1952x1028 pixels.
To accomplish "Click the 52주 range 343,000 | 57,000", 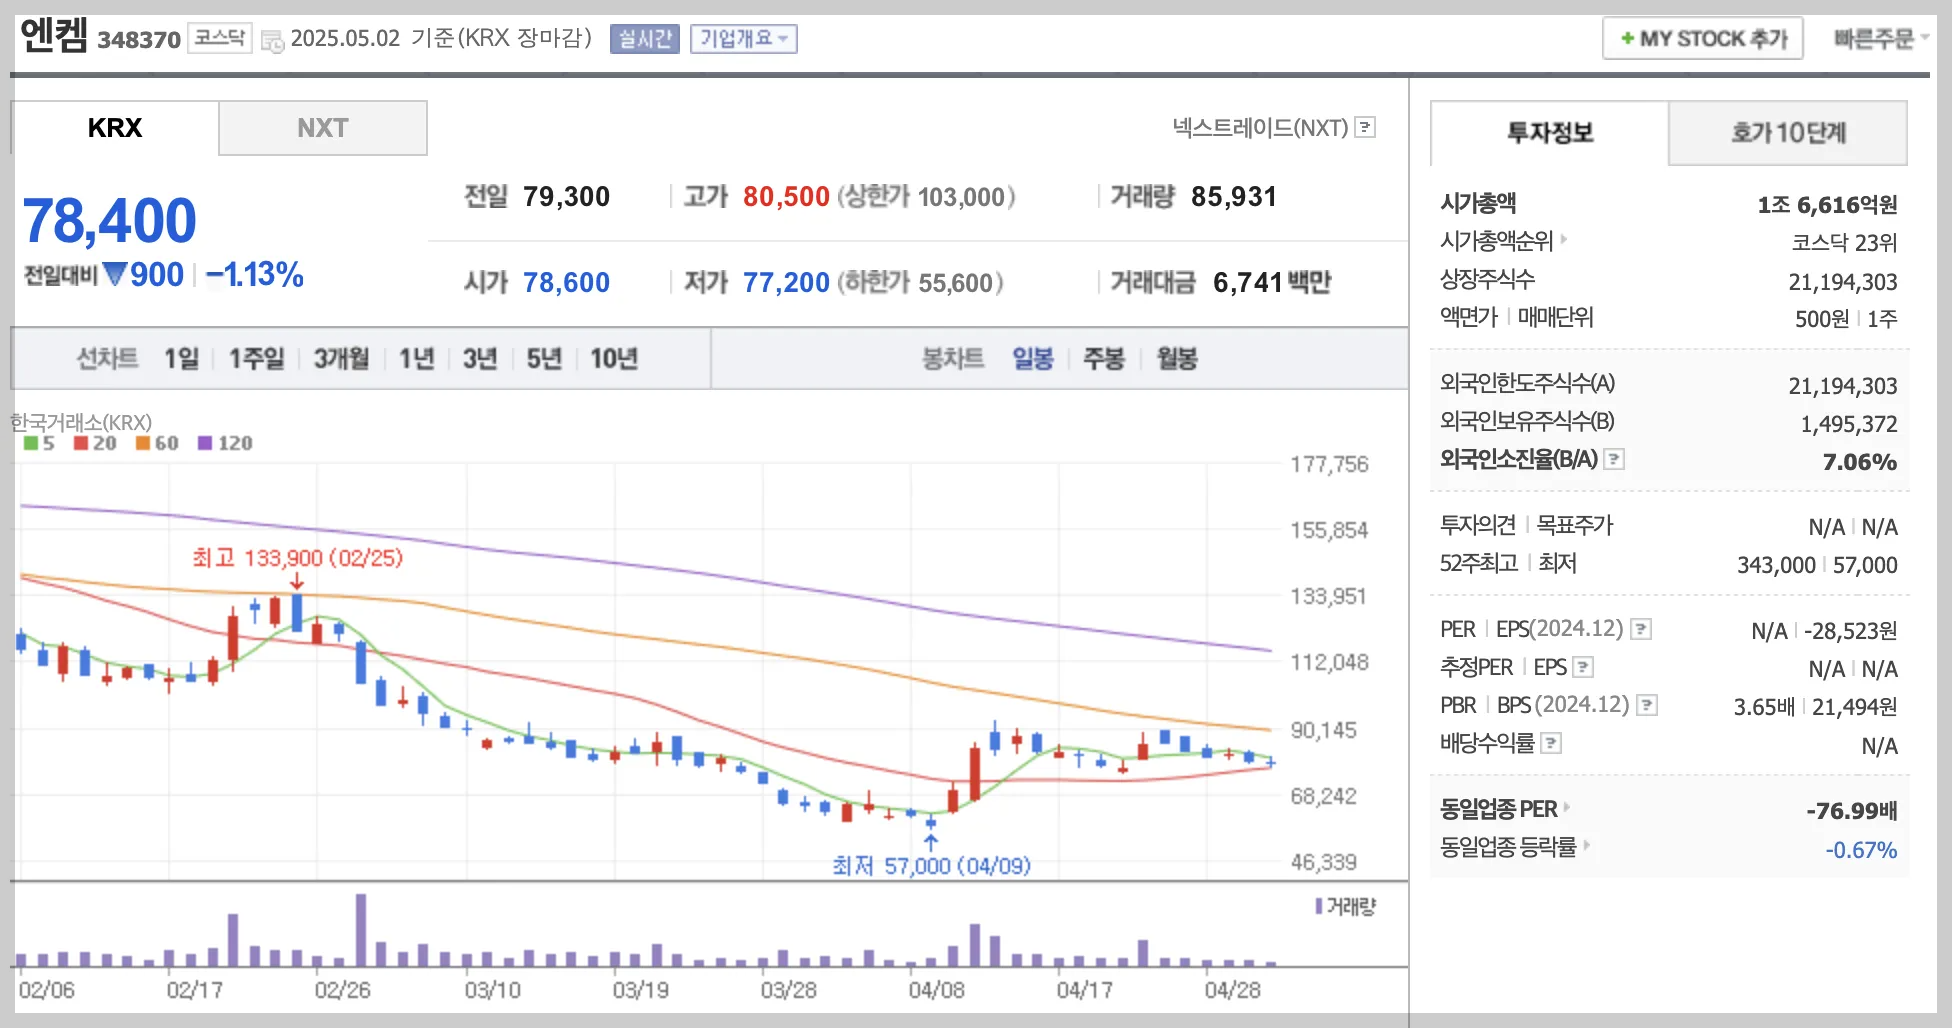I will click(x=1817, y=565).
